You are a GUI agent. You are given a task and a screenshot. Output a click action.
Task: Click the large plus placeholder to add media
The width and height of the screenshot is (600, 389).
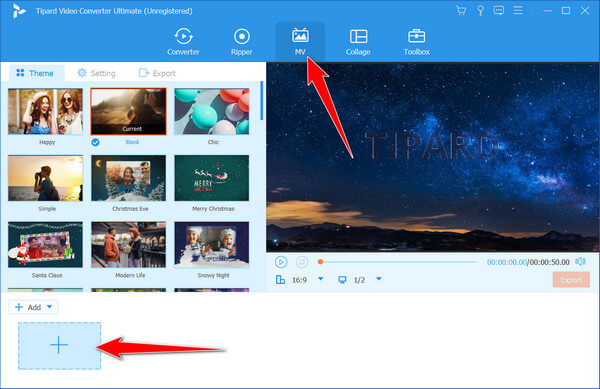coord(59,345)
